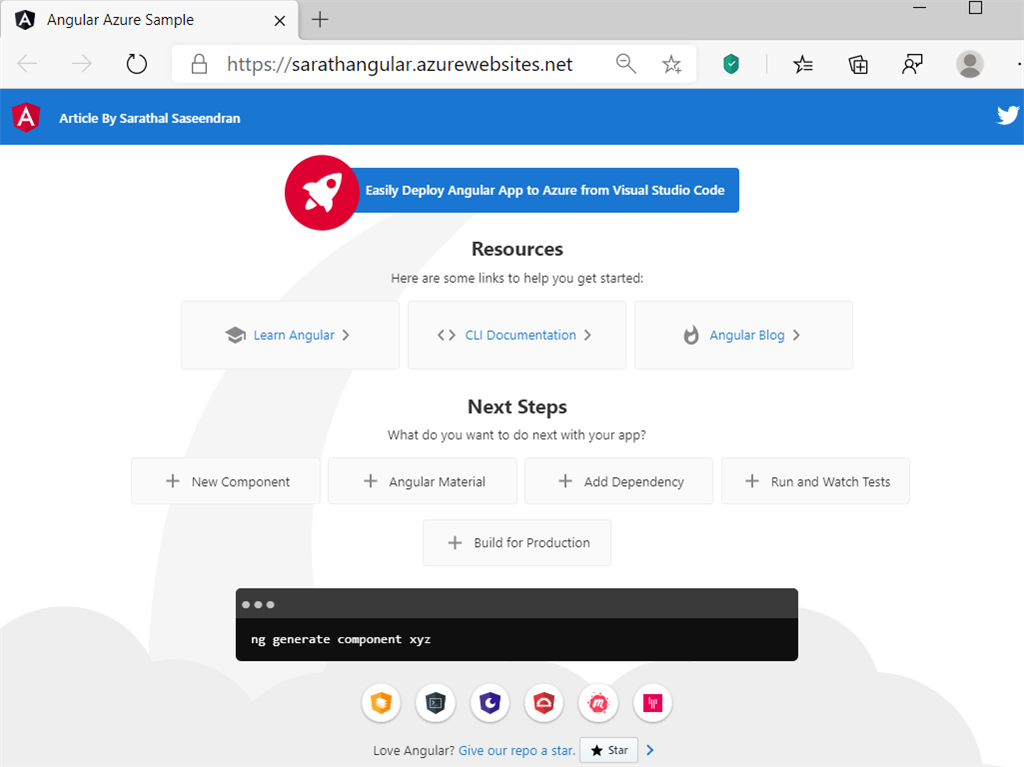The width and height of the screenshot is (1024, 767).
Task: Click the shield icon in the address bar
Action: (x=731, y=63)
